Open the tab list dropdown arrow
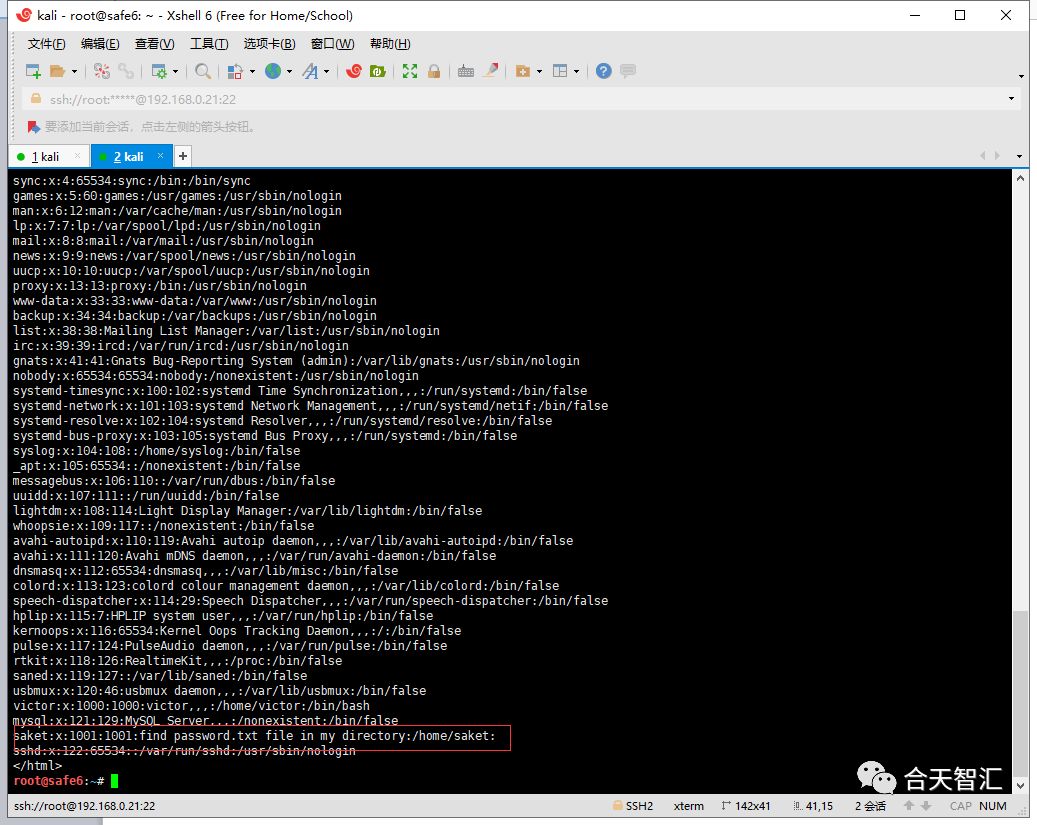This screenshot has height=825, width=1037. 1019,156
